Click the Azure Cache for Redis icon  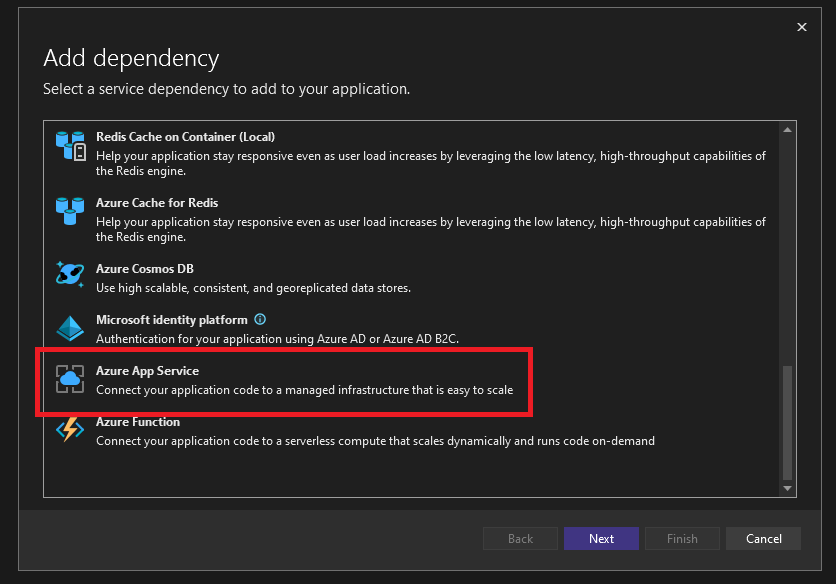point(70,211)
